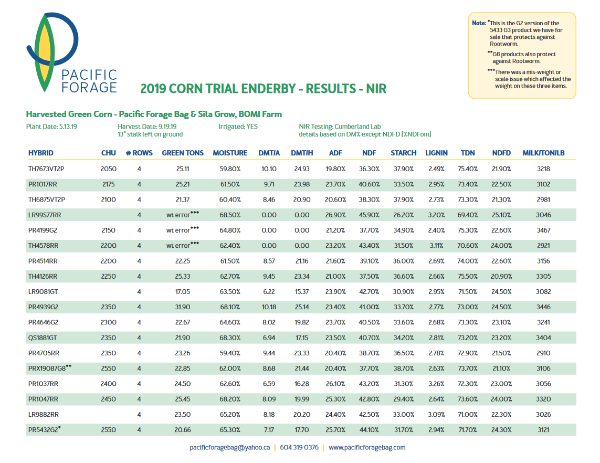600x463 pixels.
Task: Click CHU value 2400 in the PR1037RR row
Action: (x=108, y=384)
